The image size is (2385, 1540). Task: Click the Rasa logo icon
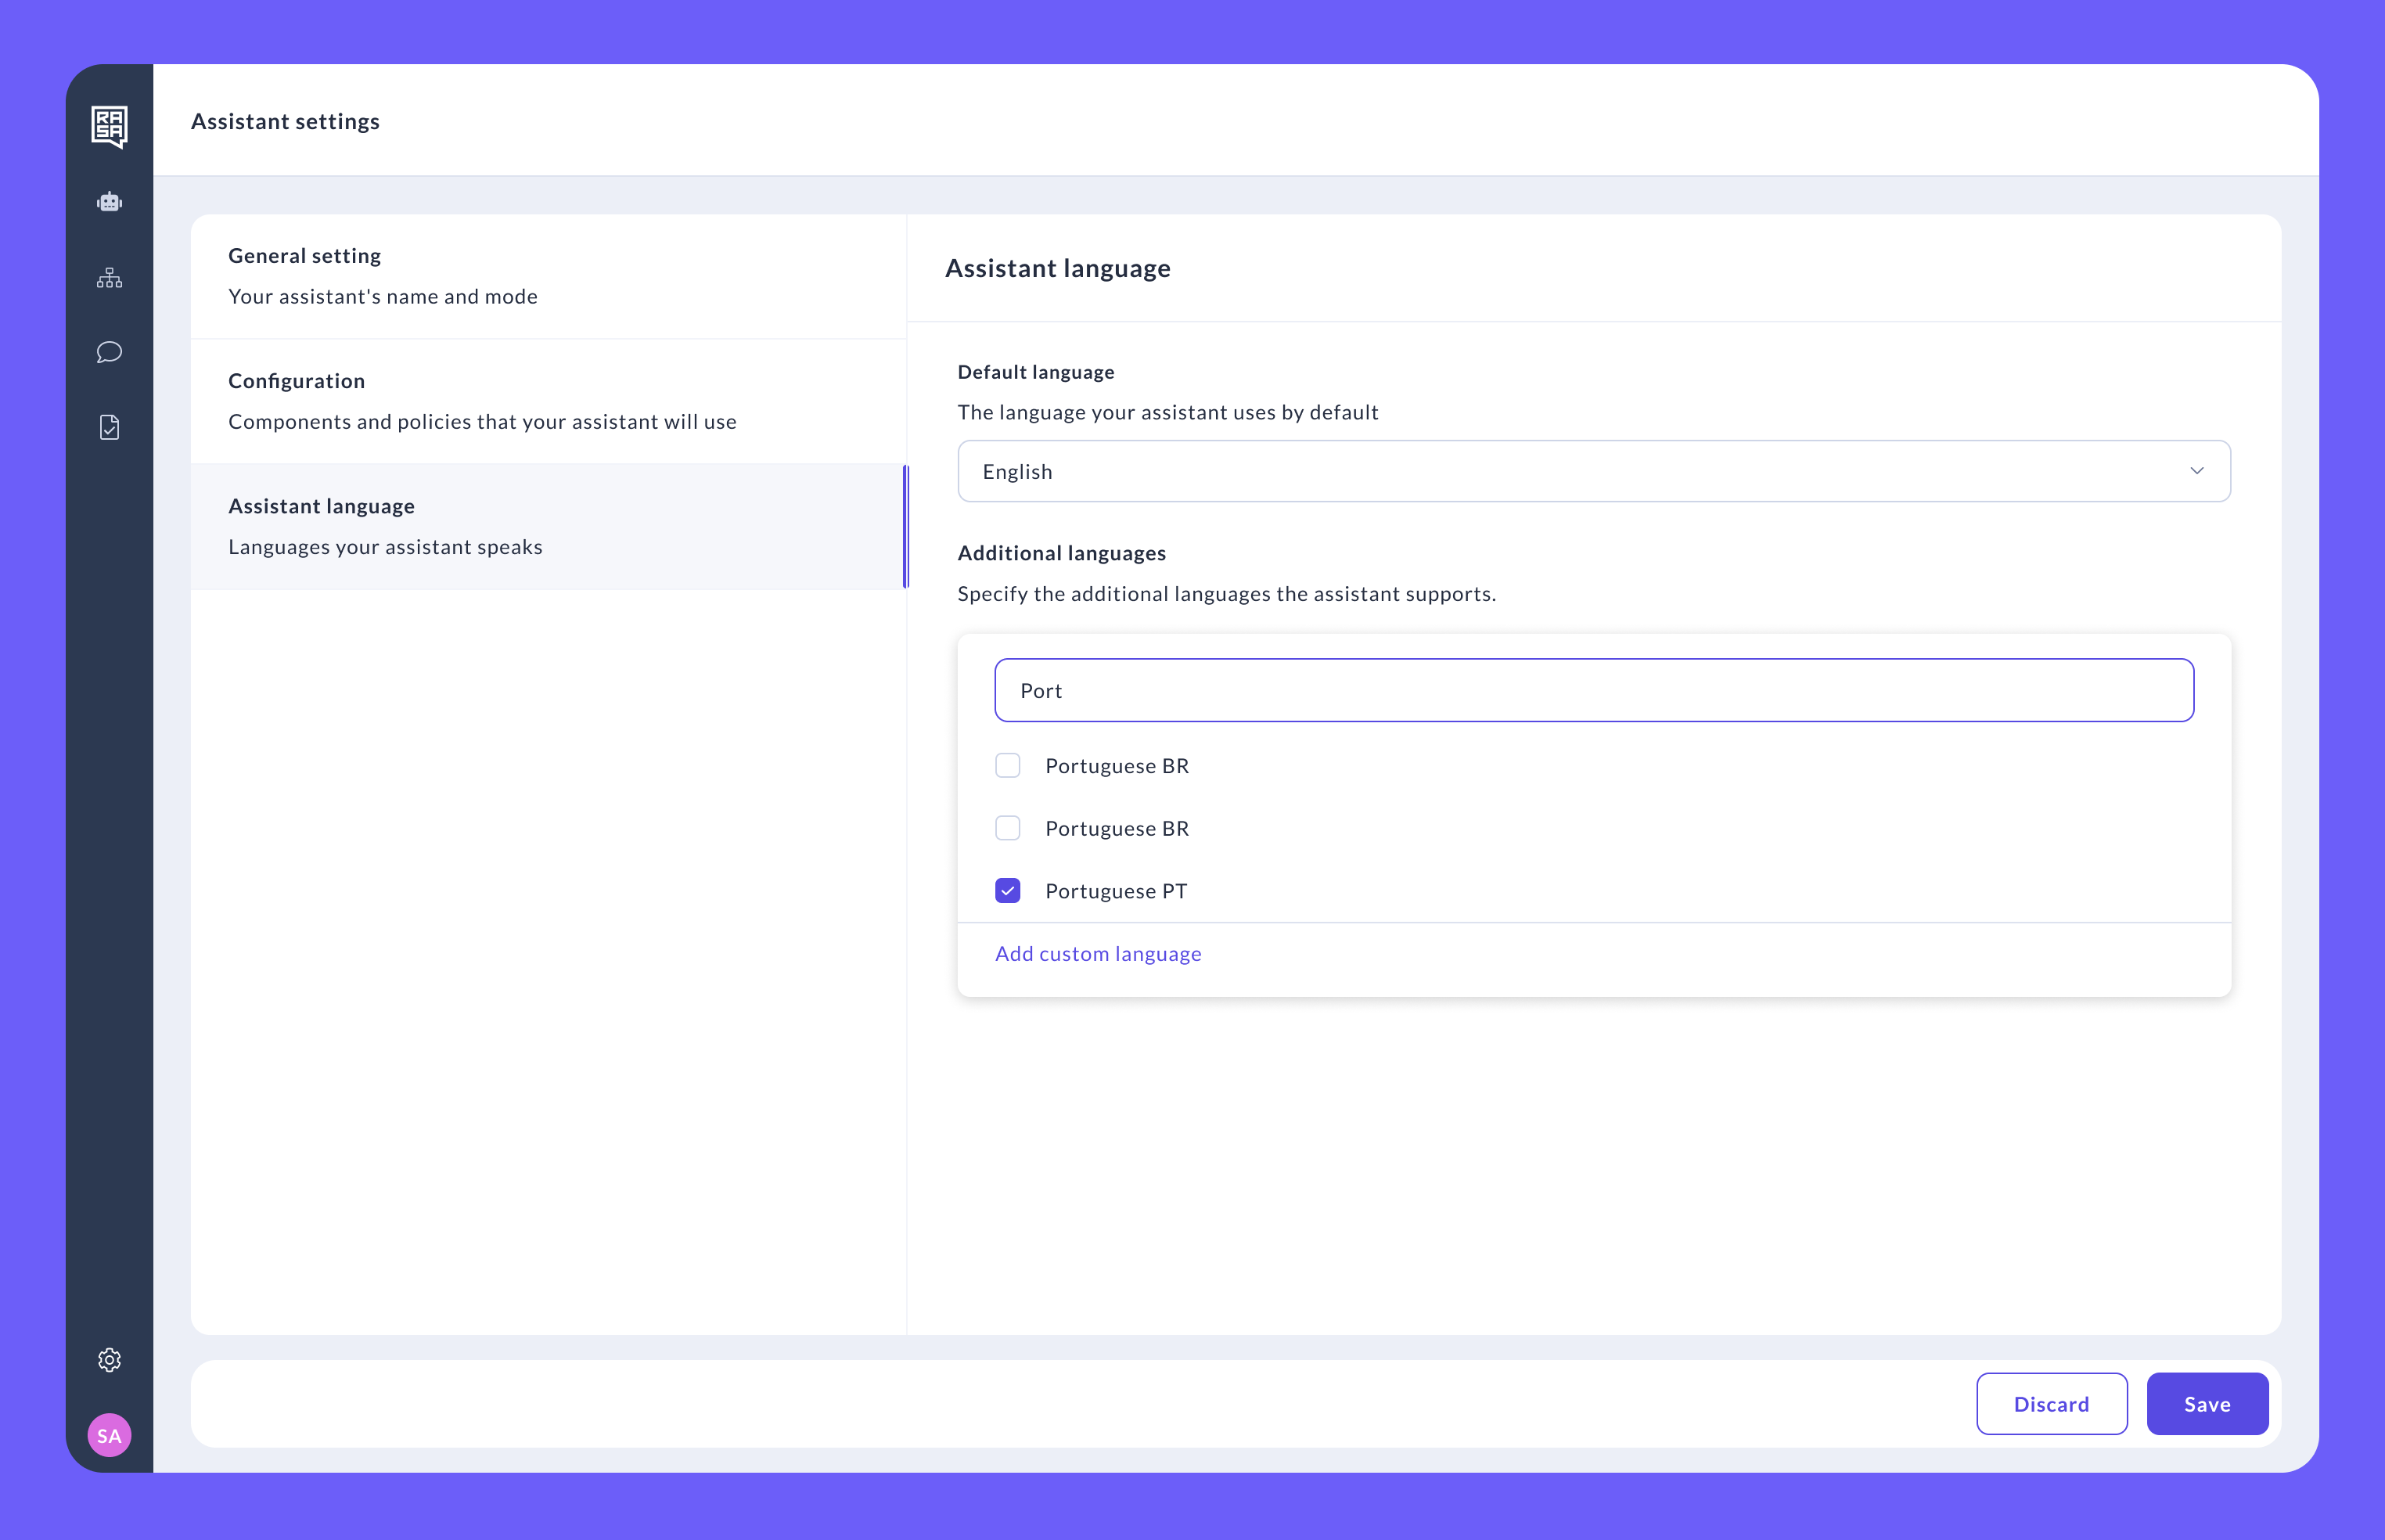pyautogui.click(x=109, y=126)
